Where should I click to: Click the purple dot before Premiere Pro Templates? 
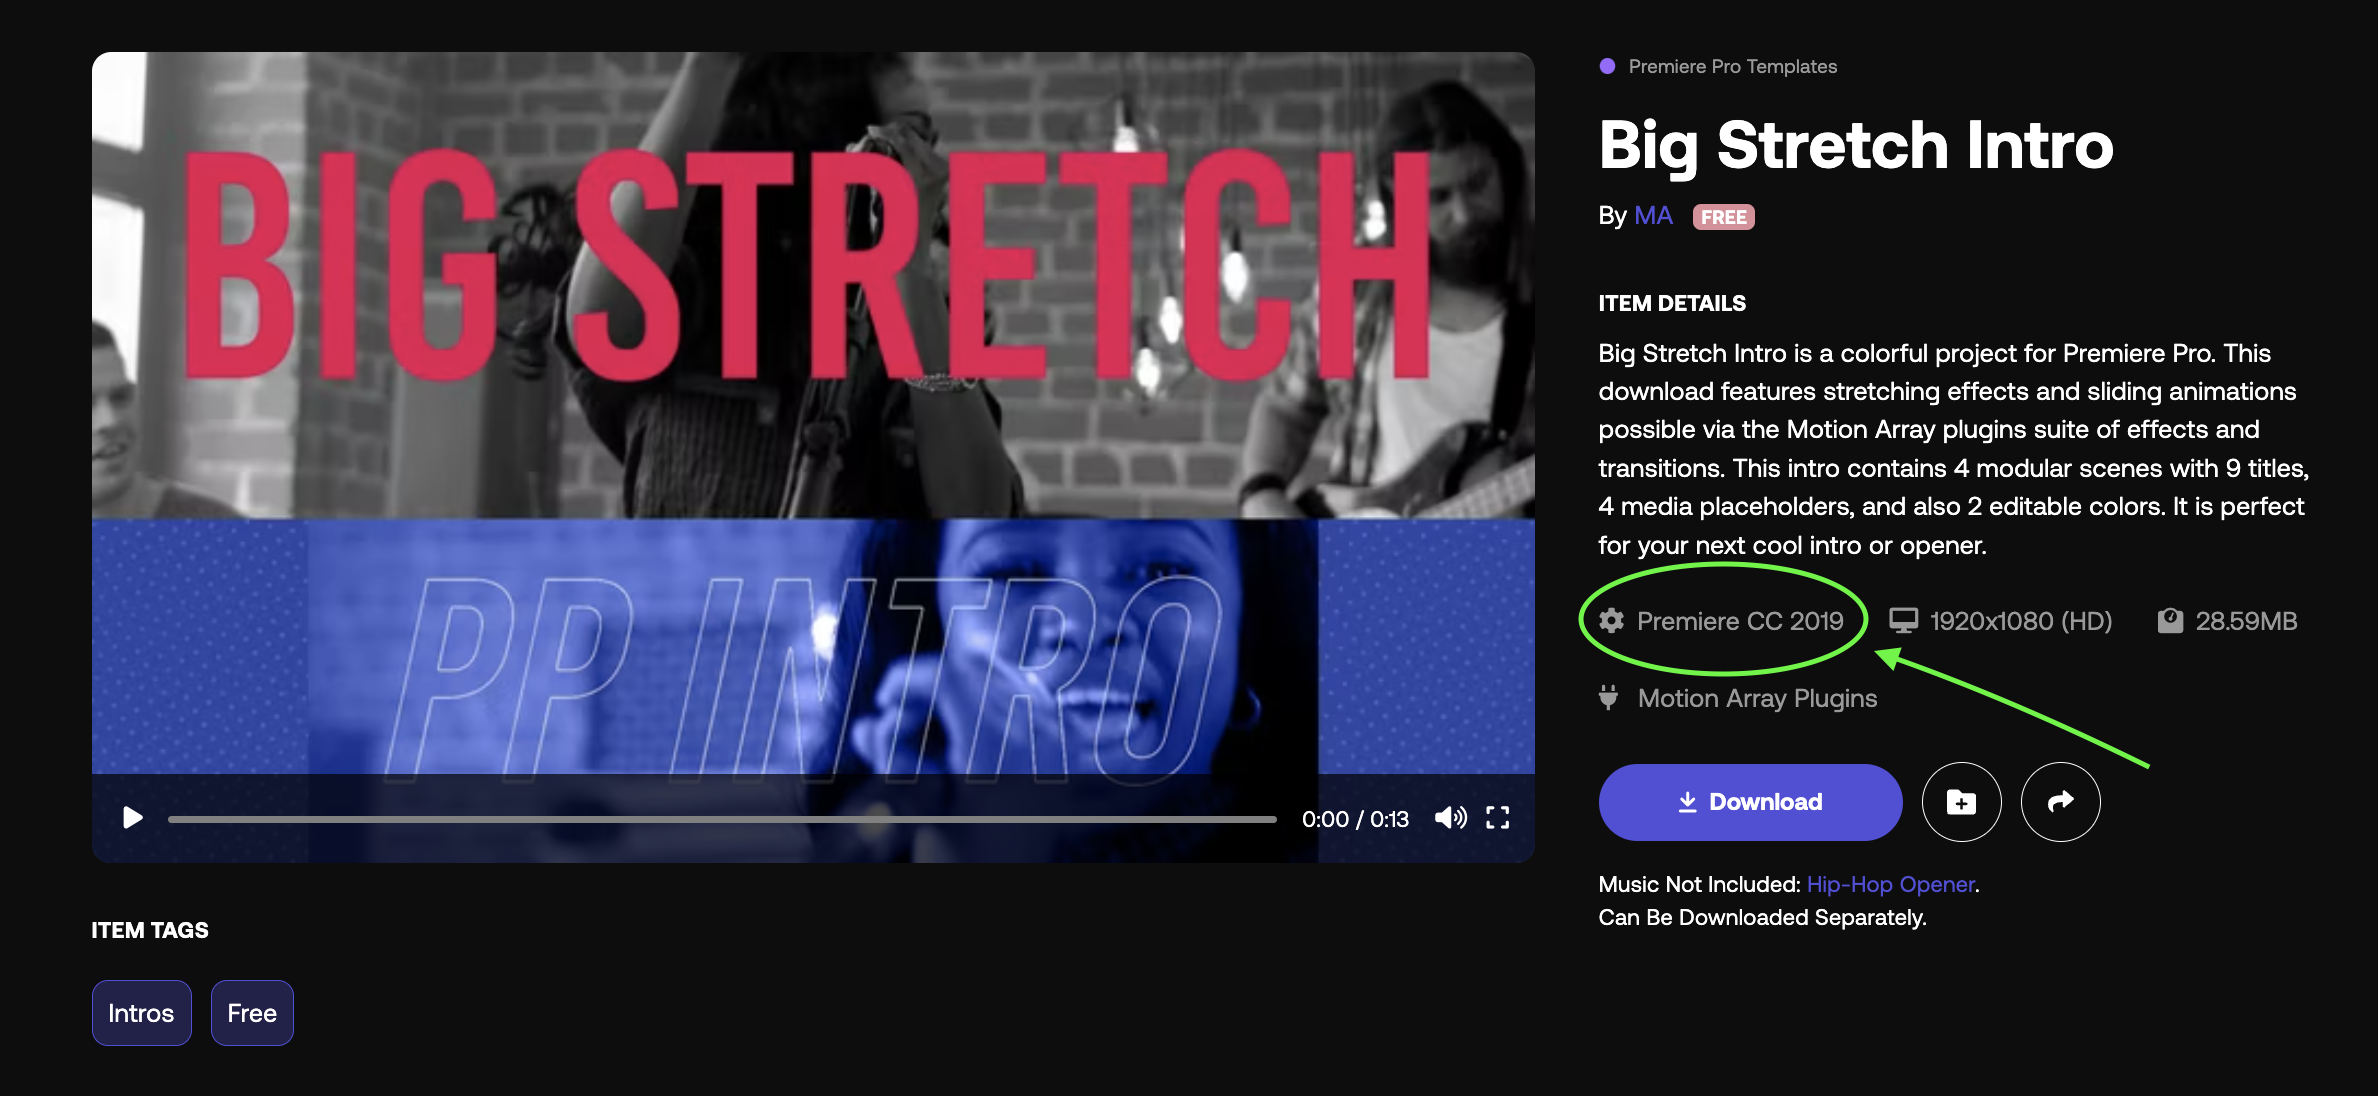click(1607, 66)
